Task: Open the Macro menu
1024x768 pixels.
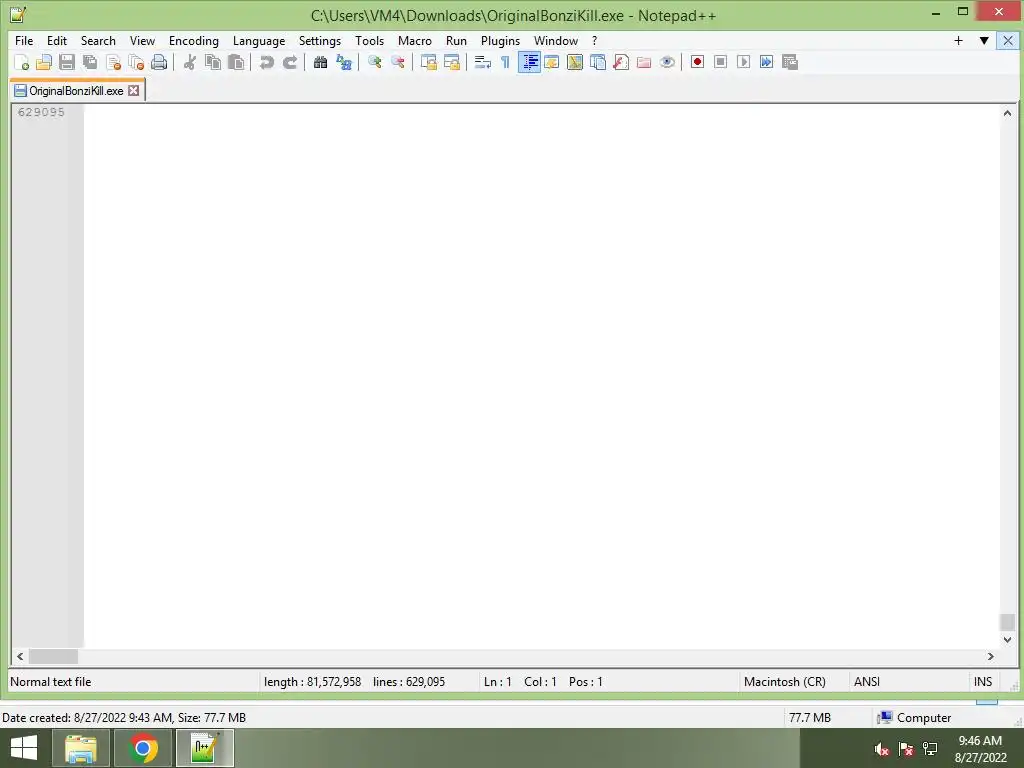Action: pyautogui.click(x=415, y=40)
